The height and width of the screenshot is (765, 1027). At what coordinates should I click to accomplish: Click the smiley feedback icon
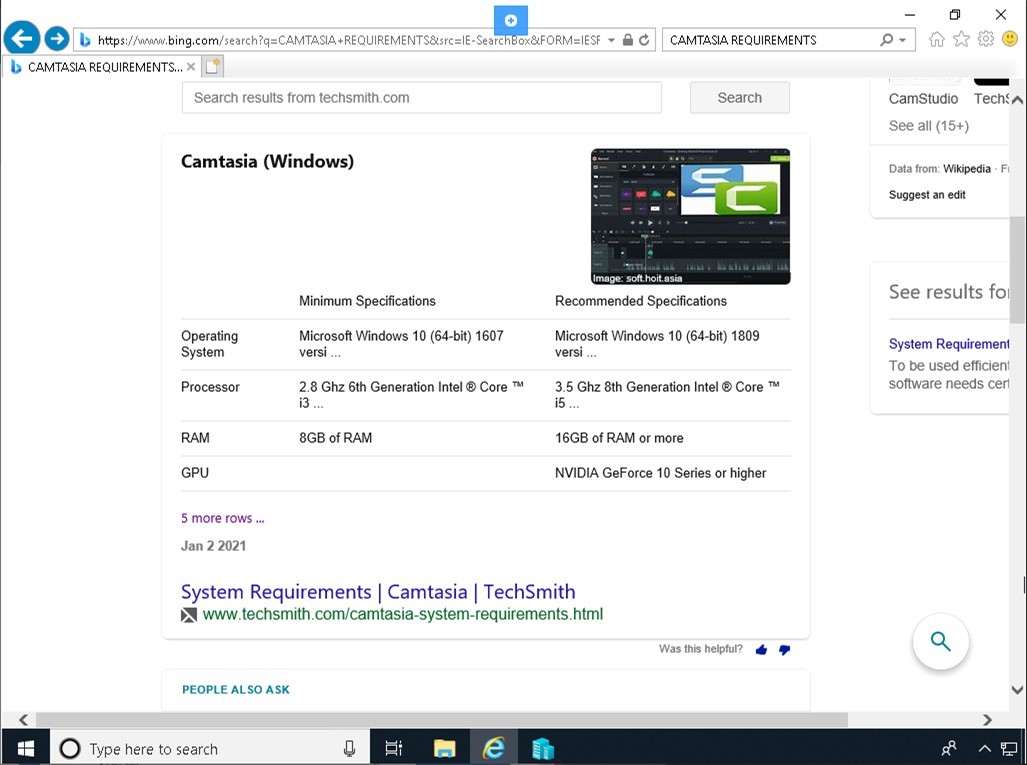(1010, 39)
